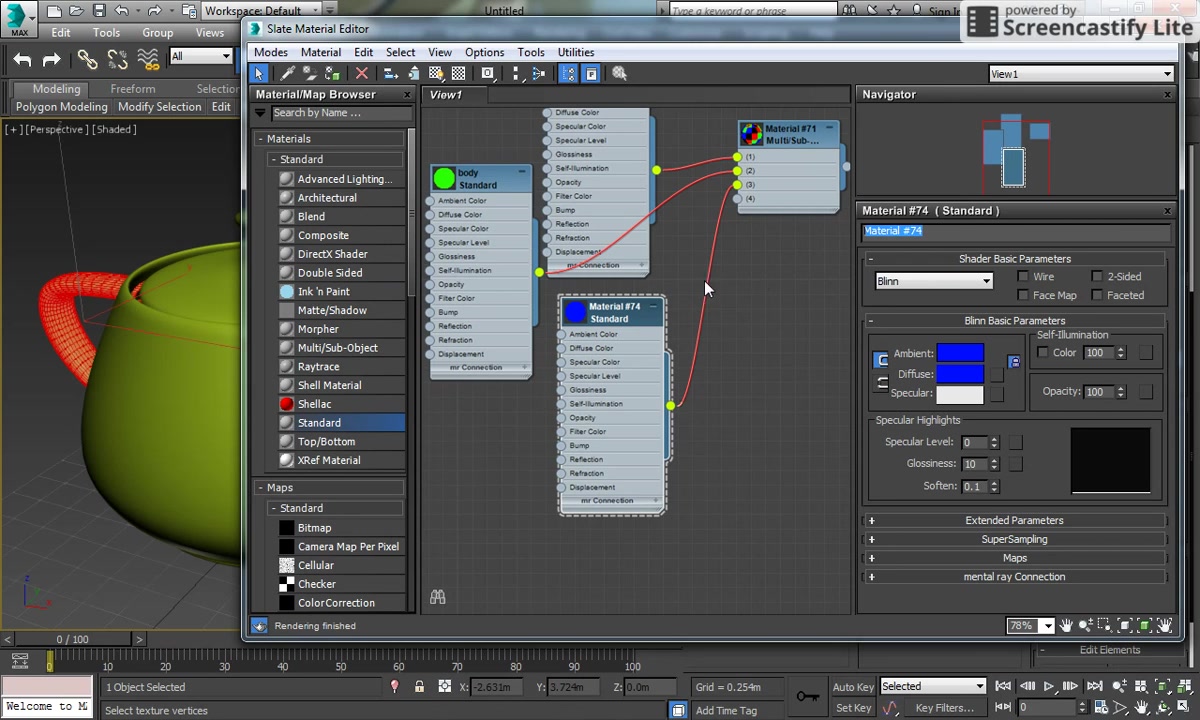Viewport: 1200px width, 720px height.
Task: Select the eyedropper pick material tool
Action: [287, 74]
